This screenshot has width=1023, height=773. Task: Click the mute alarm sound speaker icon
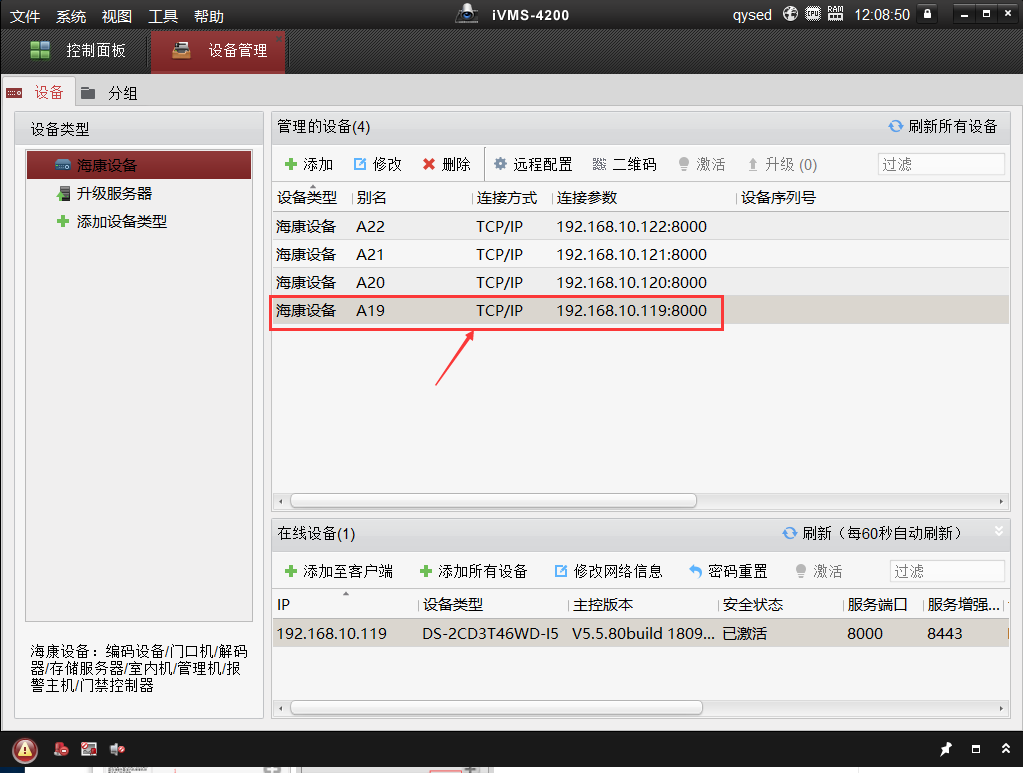tap(117, 749)
